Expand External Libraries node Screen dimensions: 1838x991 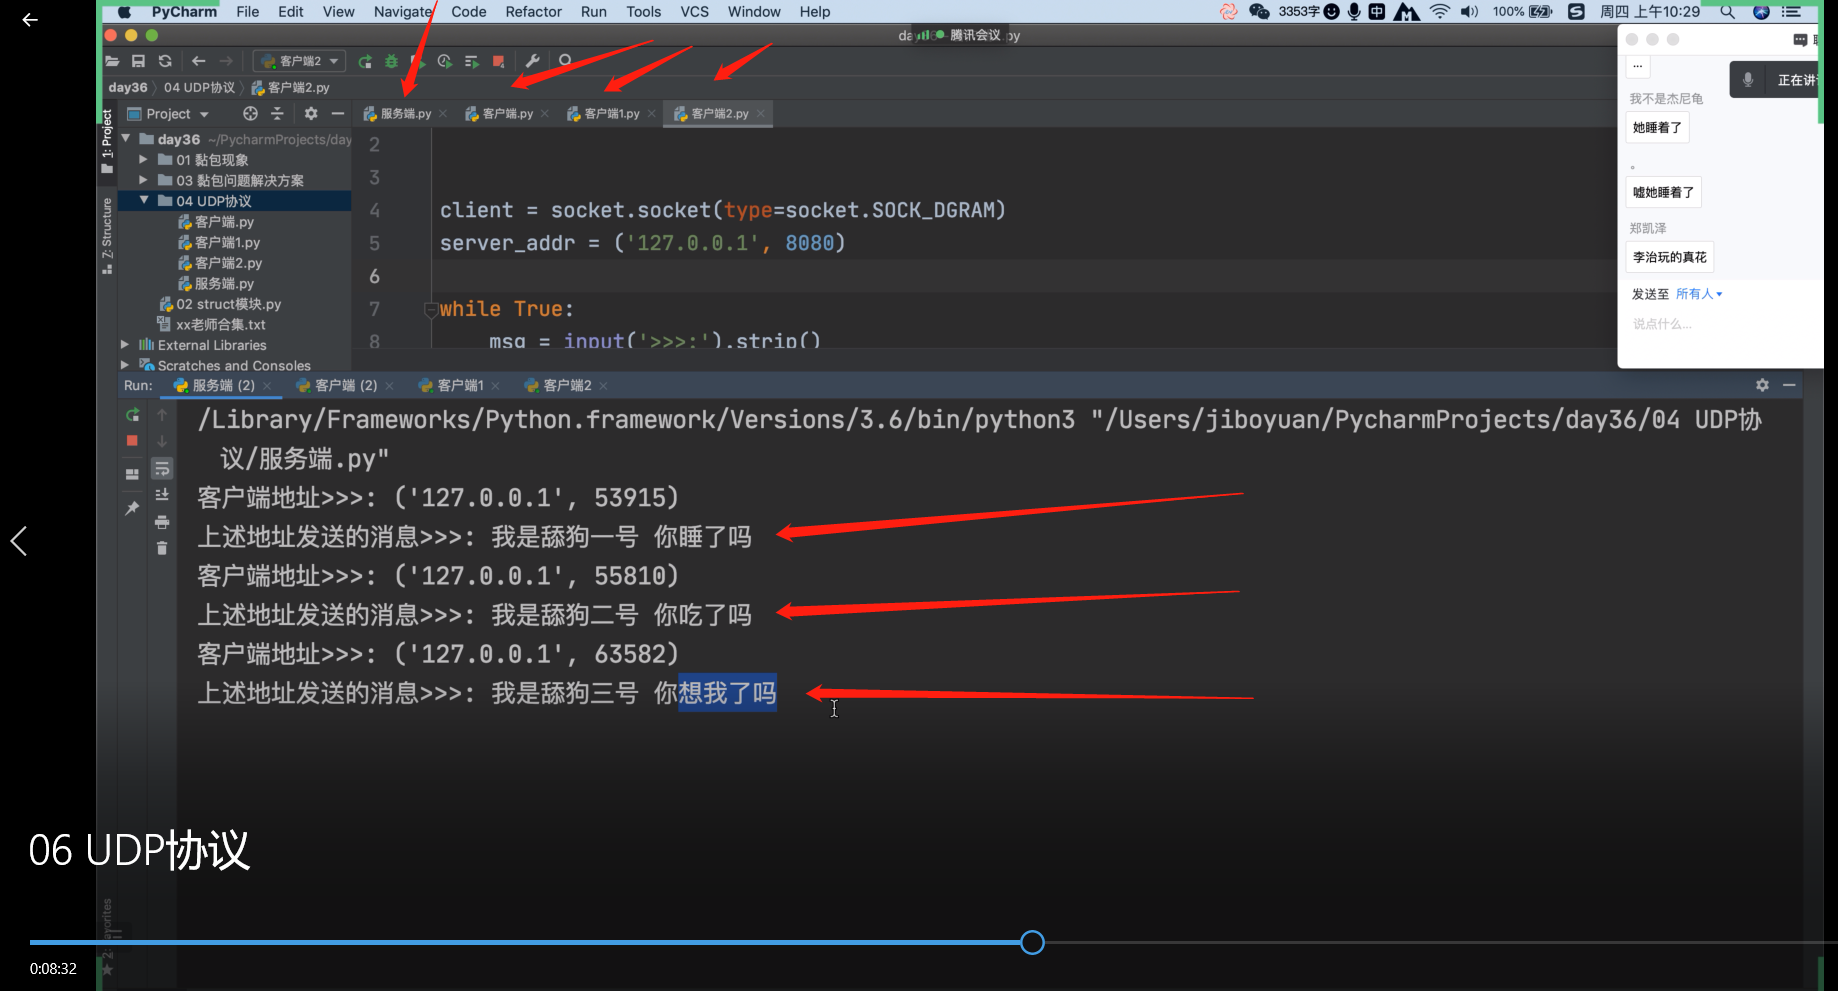click(125, 345)
